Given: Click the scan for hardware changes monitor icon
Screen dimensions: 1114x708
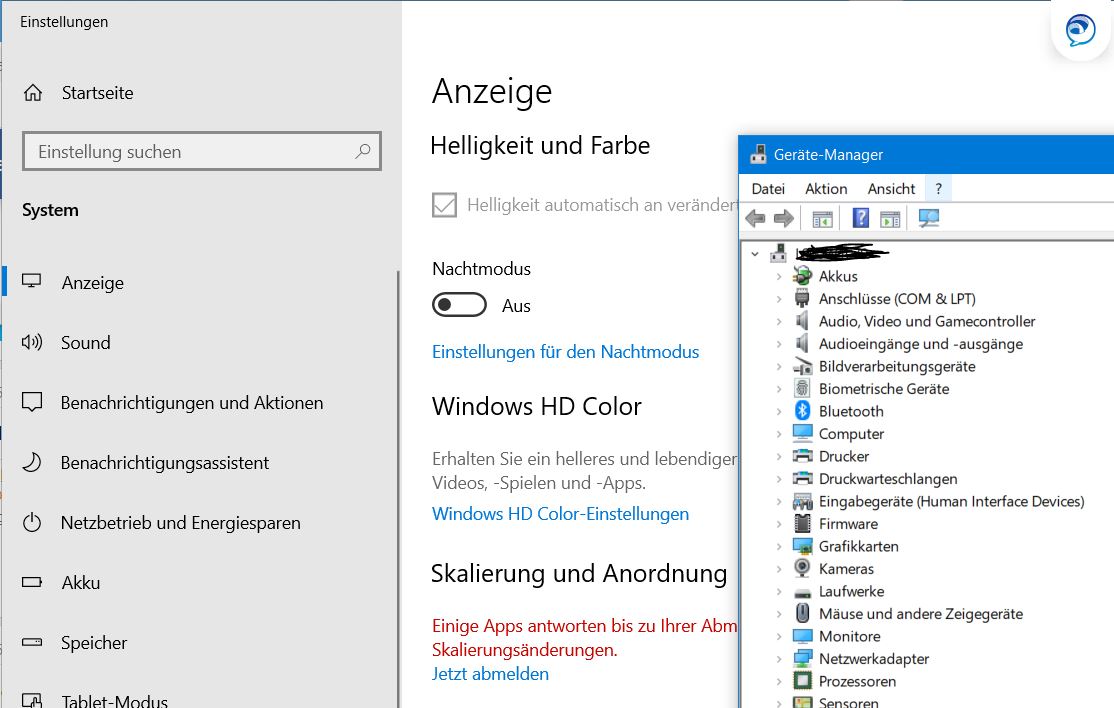Looking at the screenshot, I should (929, 218).
